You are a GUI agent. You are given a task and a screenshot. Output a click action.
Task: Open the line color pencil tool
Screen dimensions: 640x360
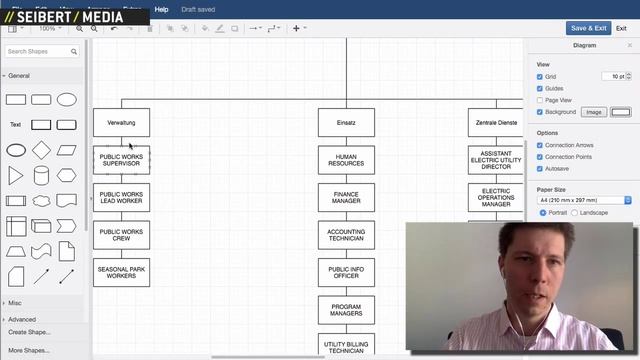click(220, 29)
